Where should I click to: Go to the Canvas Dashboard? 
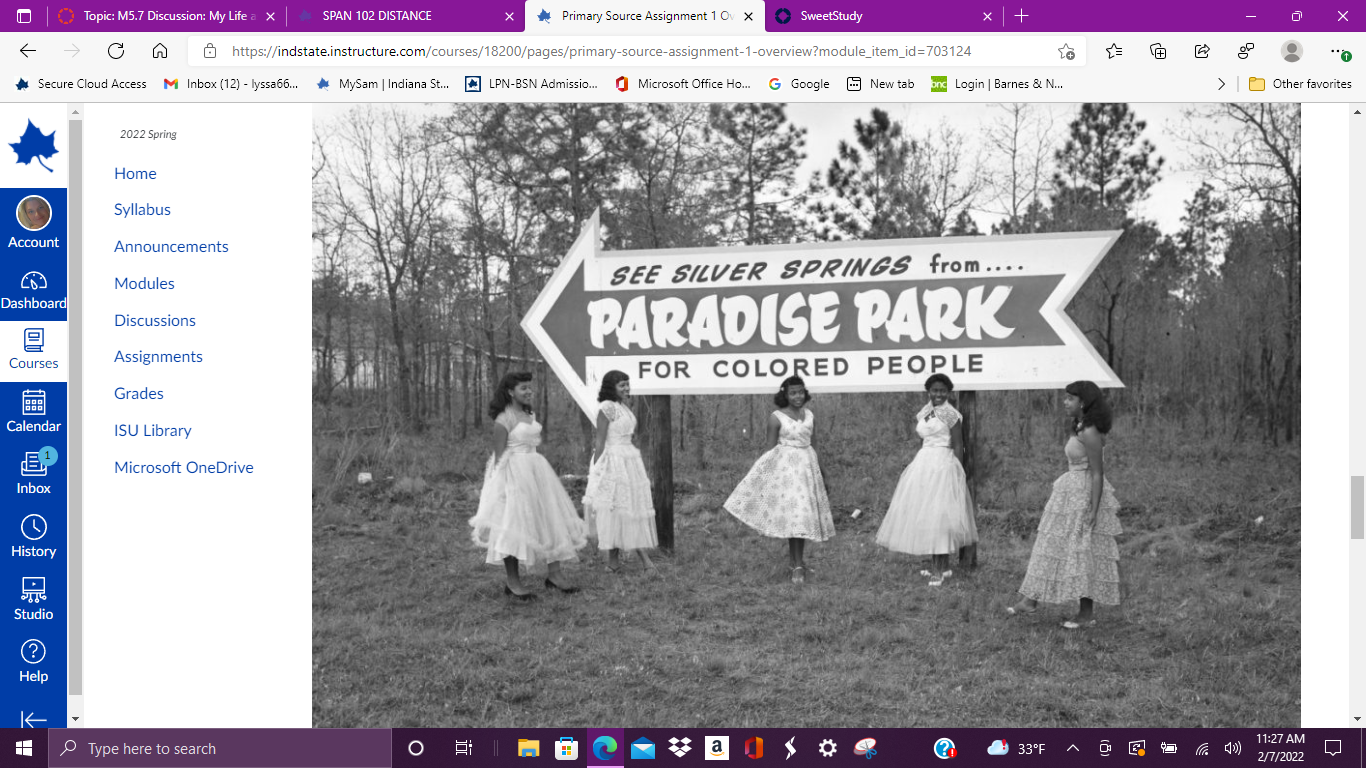34,290
